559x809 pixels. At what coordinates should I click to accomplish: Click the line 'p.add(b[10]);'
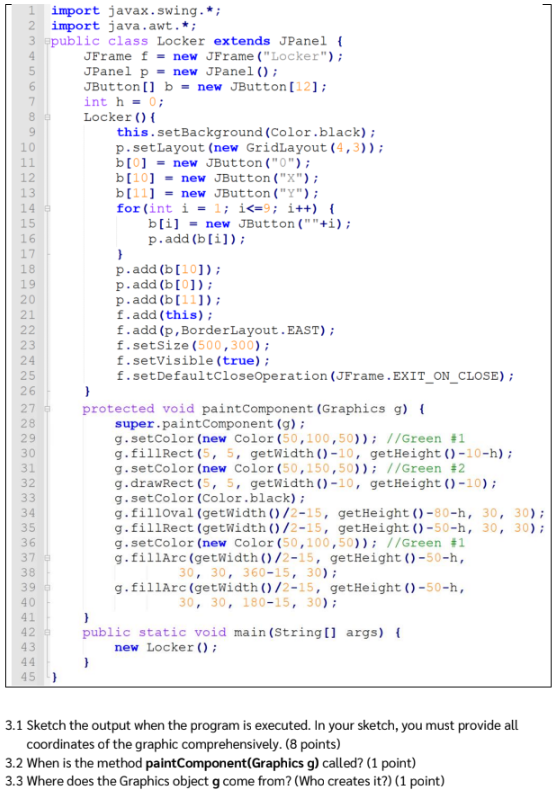pos(168,270)
